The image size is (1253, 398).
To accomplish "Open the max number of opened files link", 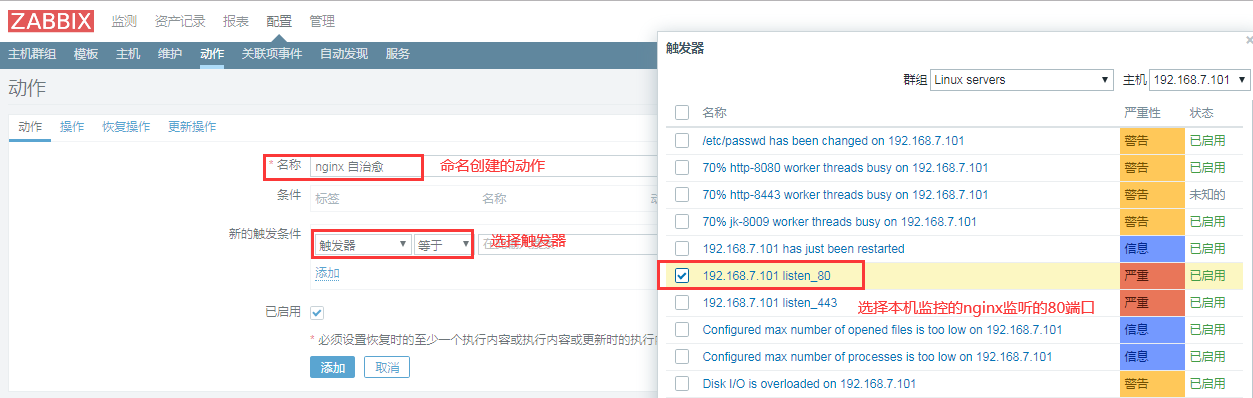I will 882,329.
